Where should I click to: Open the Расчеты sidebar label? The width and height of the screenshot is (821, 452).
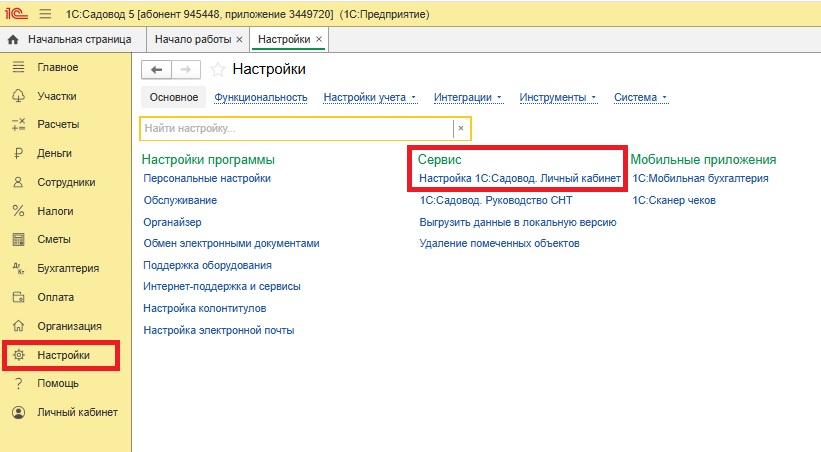58,125
